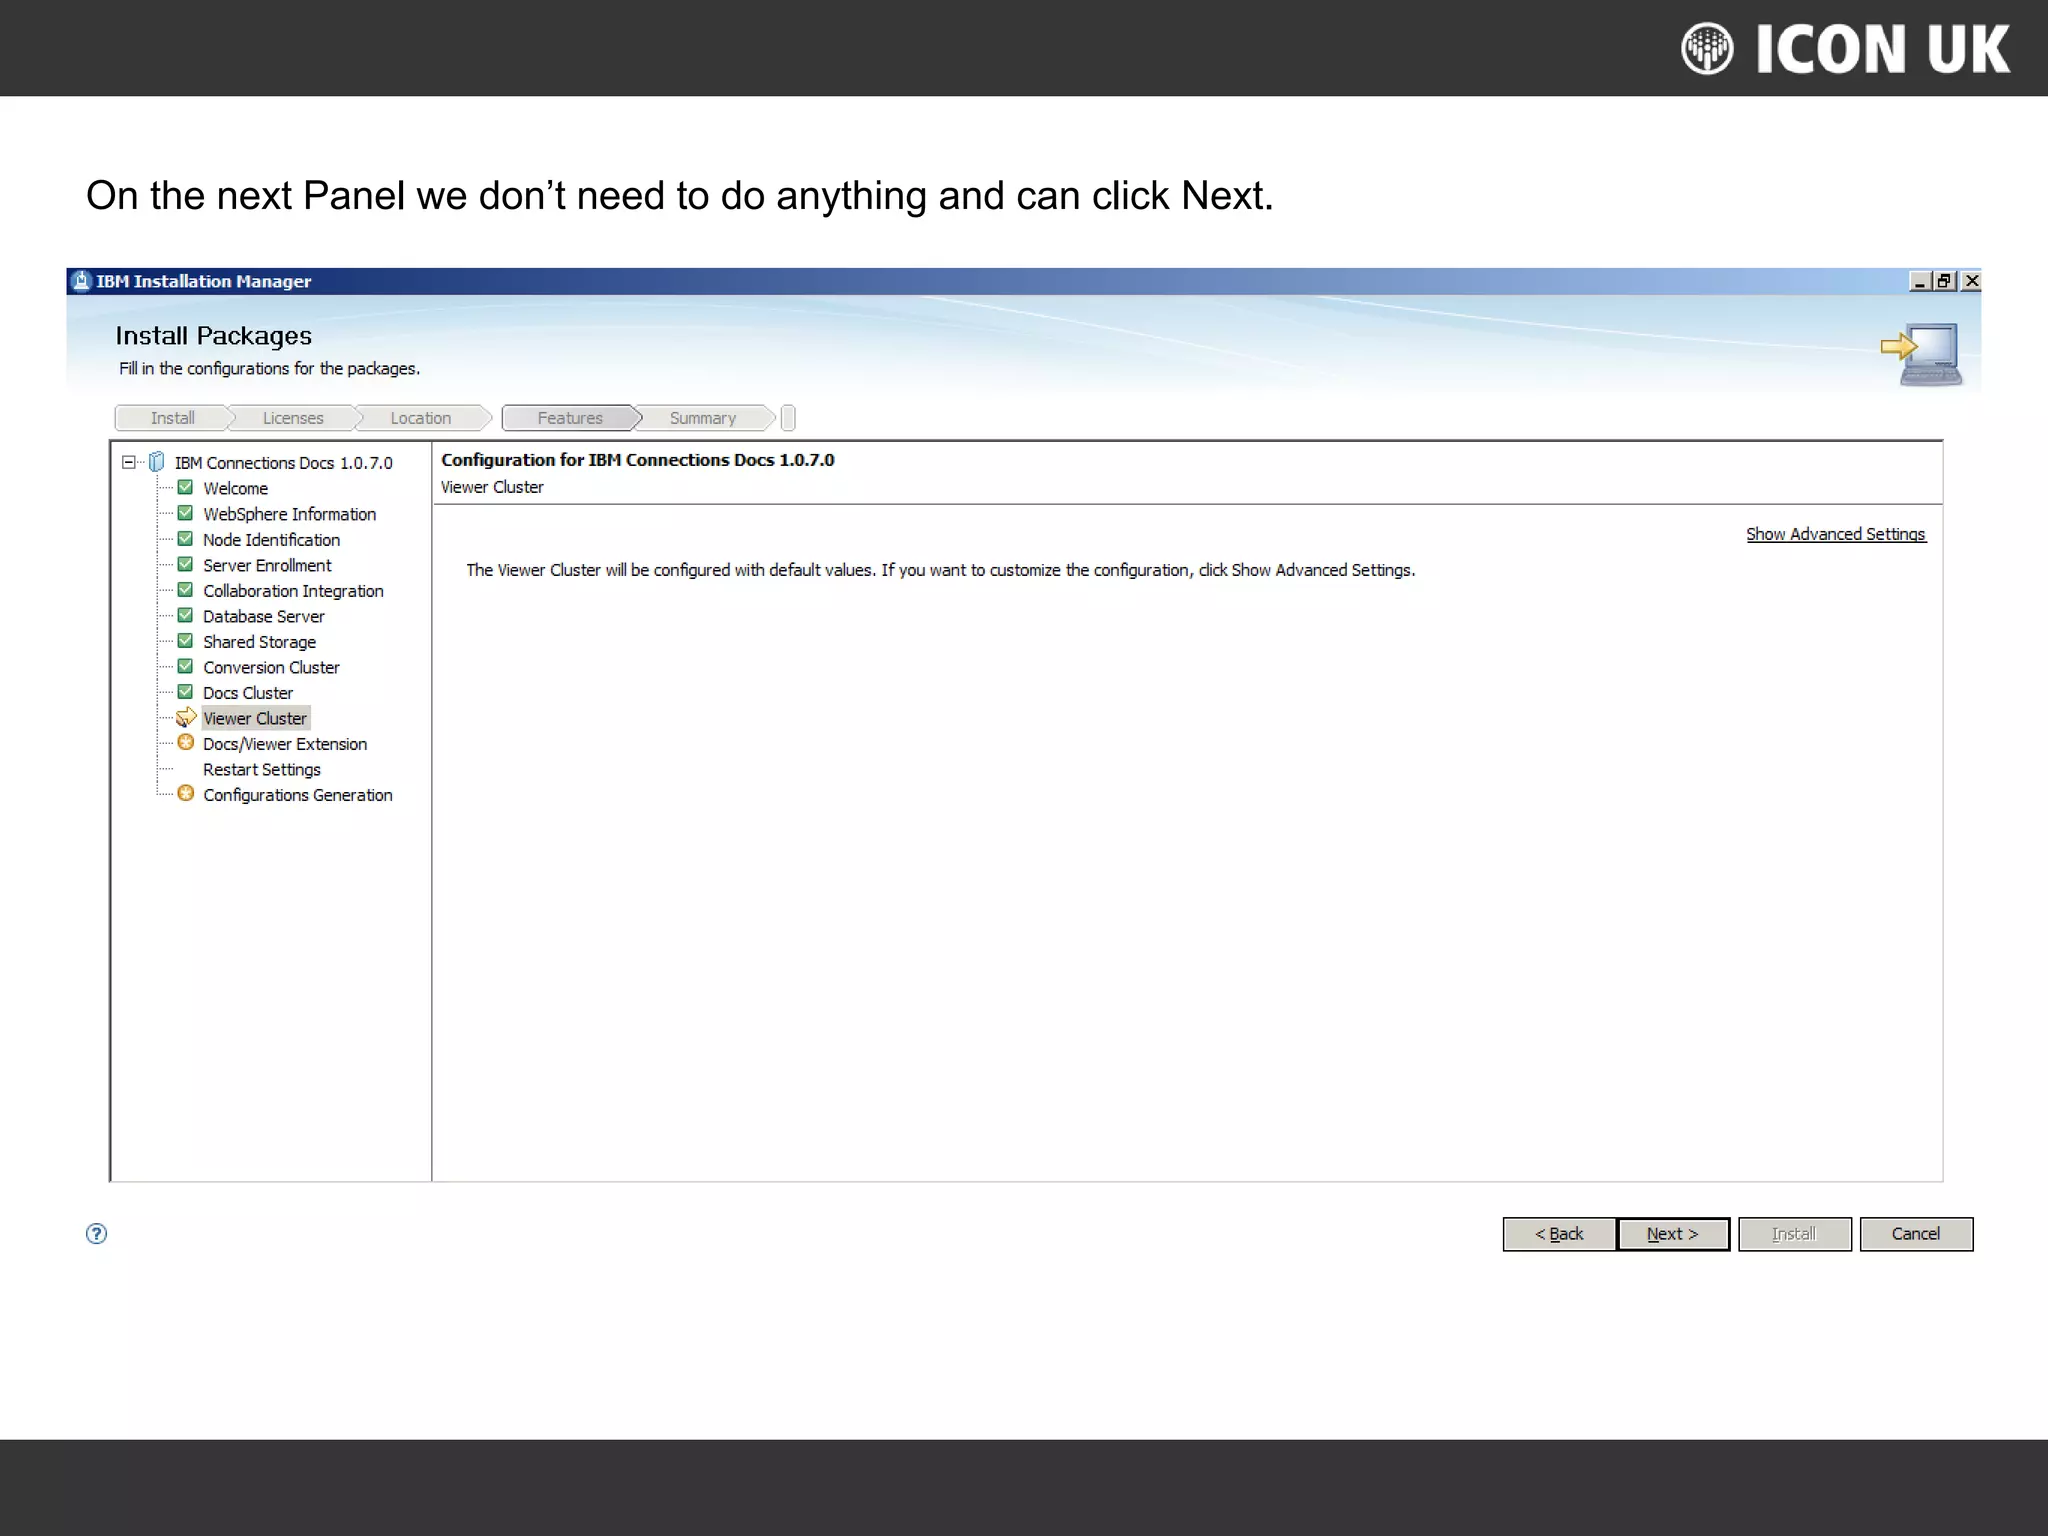Click orange status icon next to Configurations Generation
Screen dimensions: 2048x1536
(x=186, y=793)
